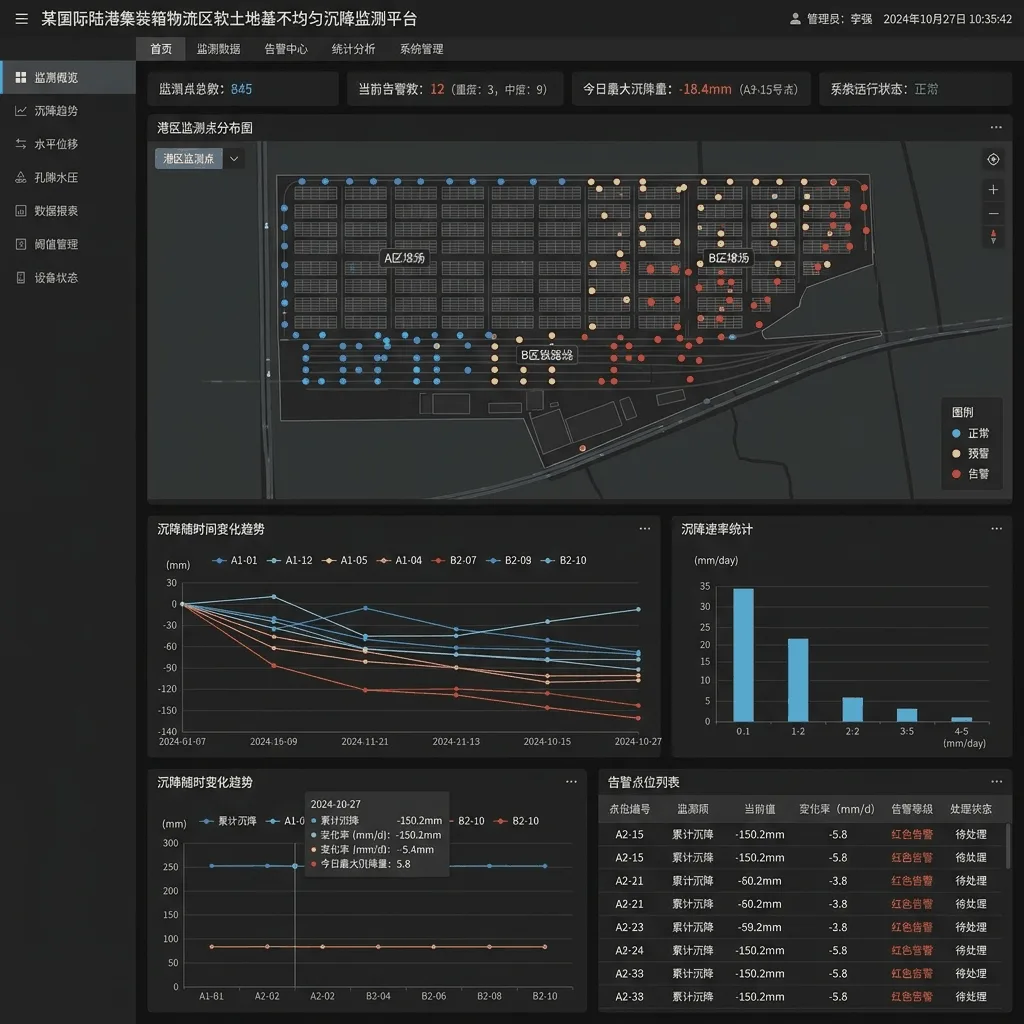Click the administrator user icon
Image resolution: width=1024 pixels, height=1024 pixels.
tap(795, 19)
